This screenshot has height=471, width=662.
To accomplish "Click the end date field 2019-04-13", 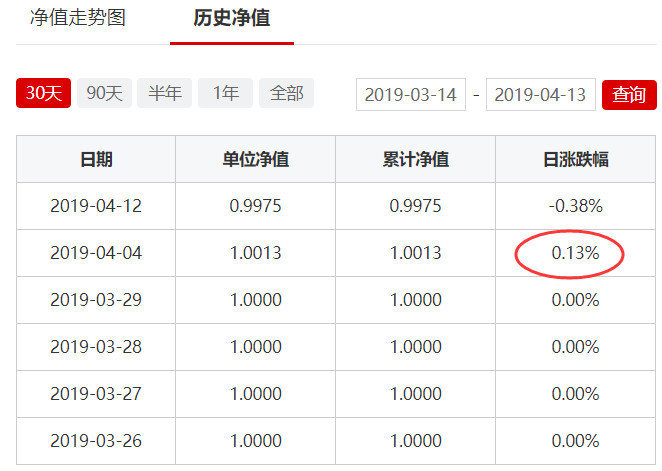I will (541, 95).
